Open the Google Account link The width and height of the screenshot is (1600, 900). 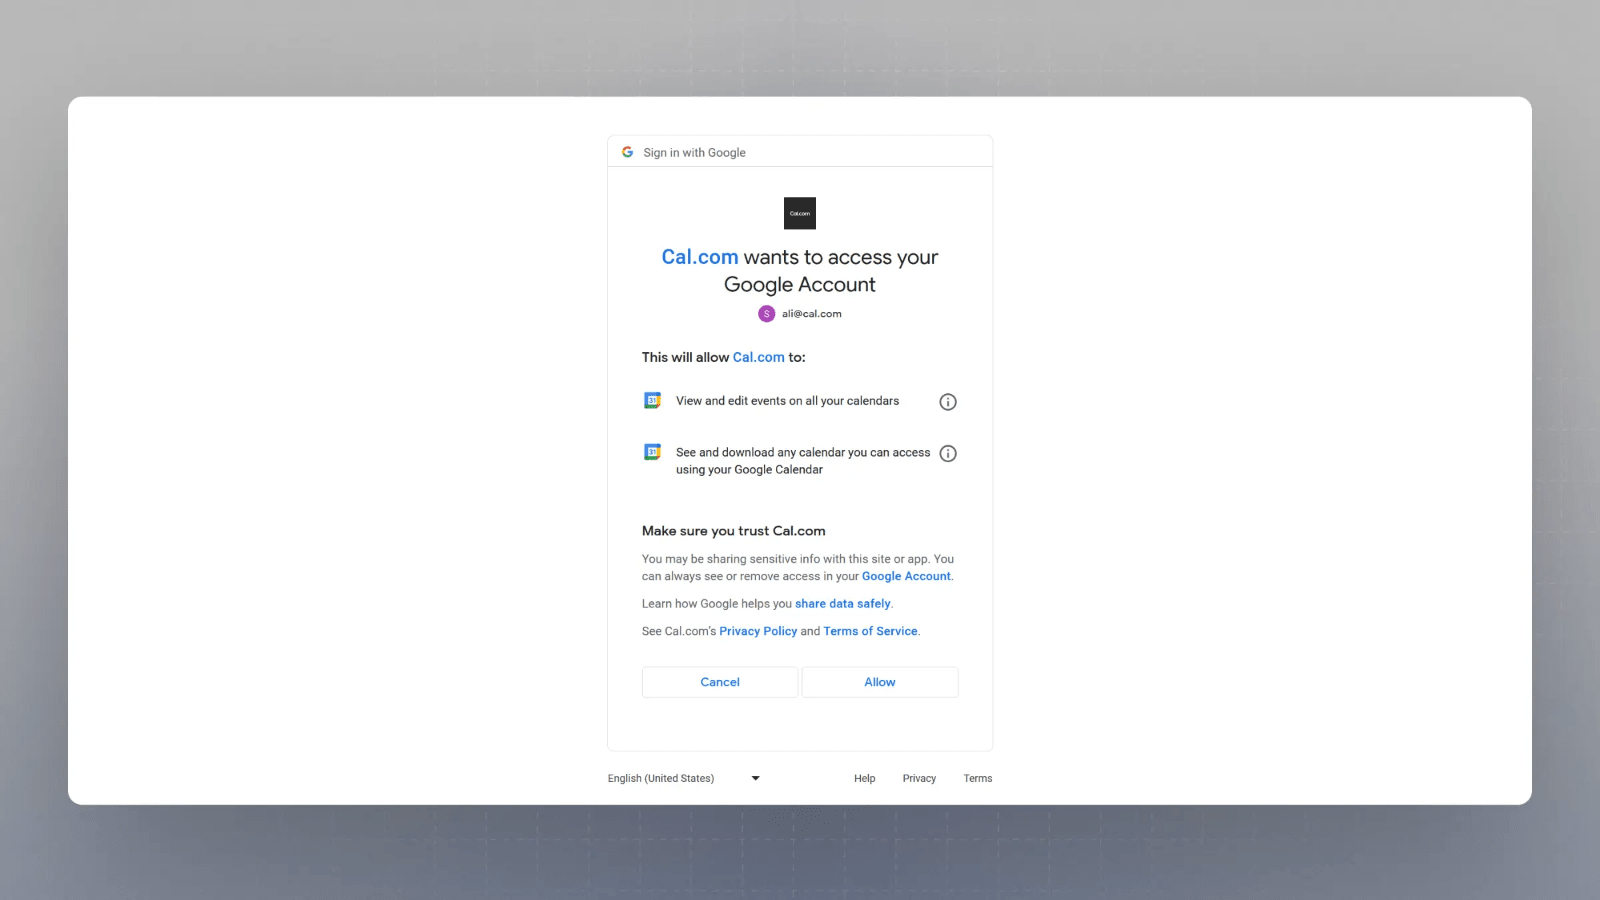pos(906,576)
